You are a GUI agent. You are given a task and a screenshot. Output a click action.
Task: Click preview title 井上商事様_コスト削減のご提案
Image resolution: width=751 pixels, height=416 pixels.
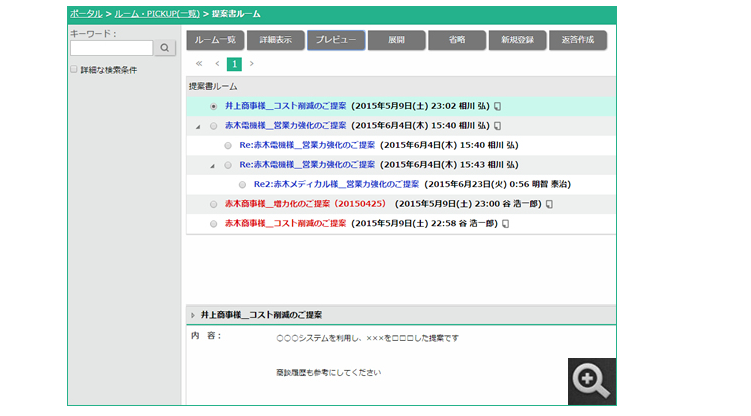point(261,315)
